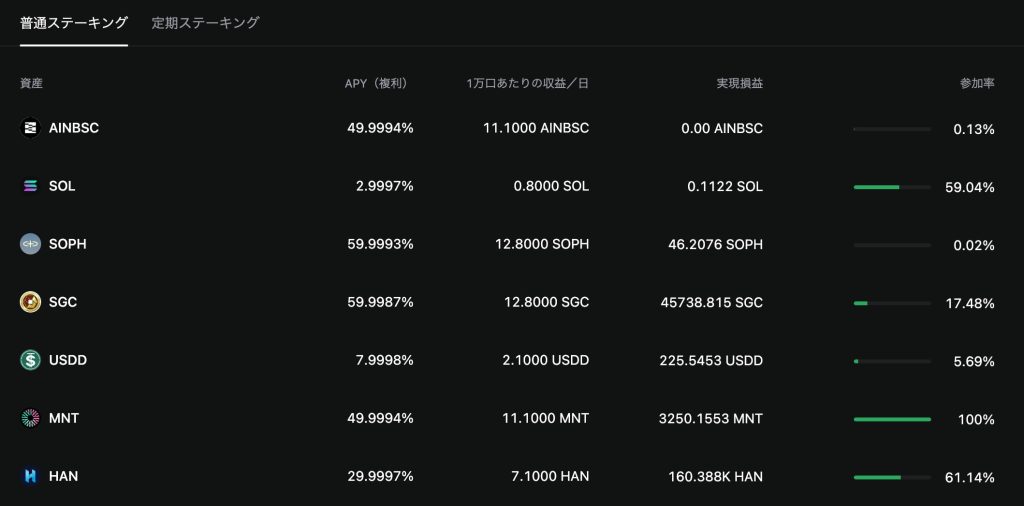The width and height of the screenshot is (1024, 506).
Task: Select the SOPH asset icon
Action: click(x=31, y=244)
